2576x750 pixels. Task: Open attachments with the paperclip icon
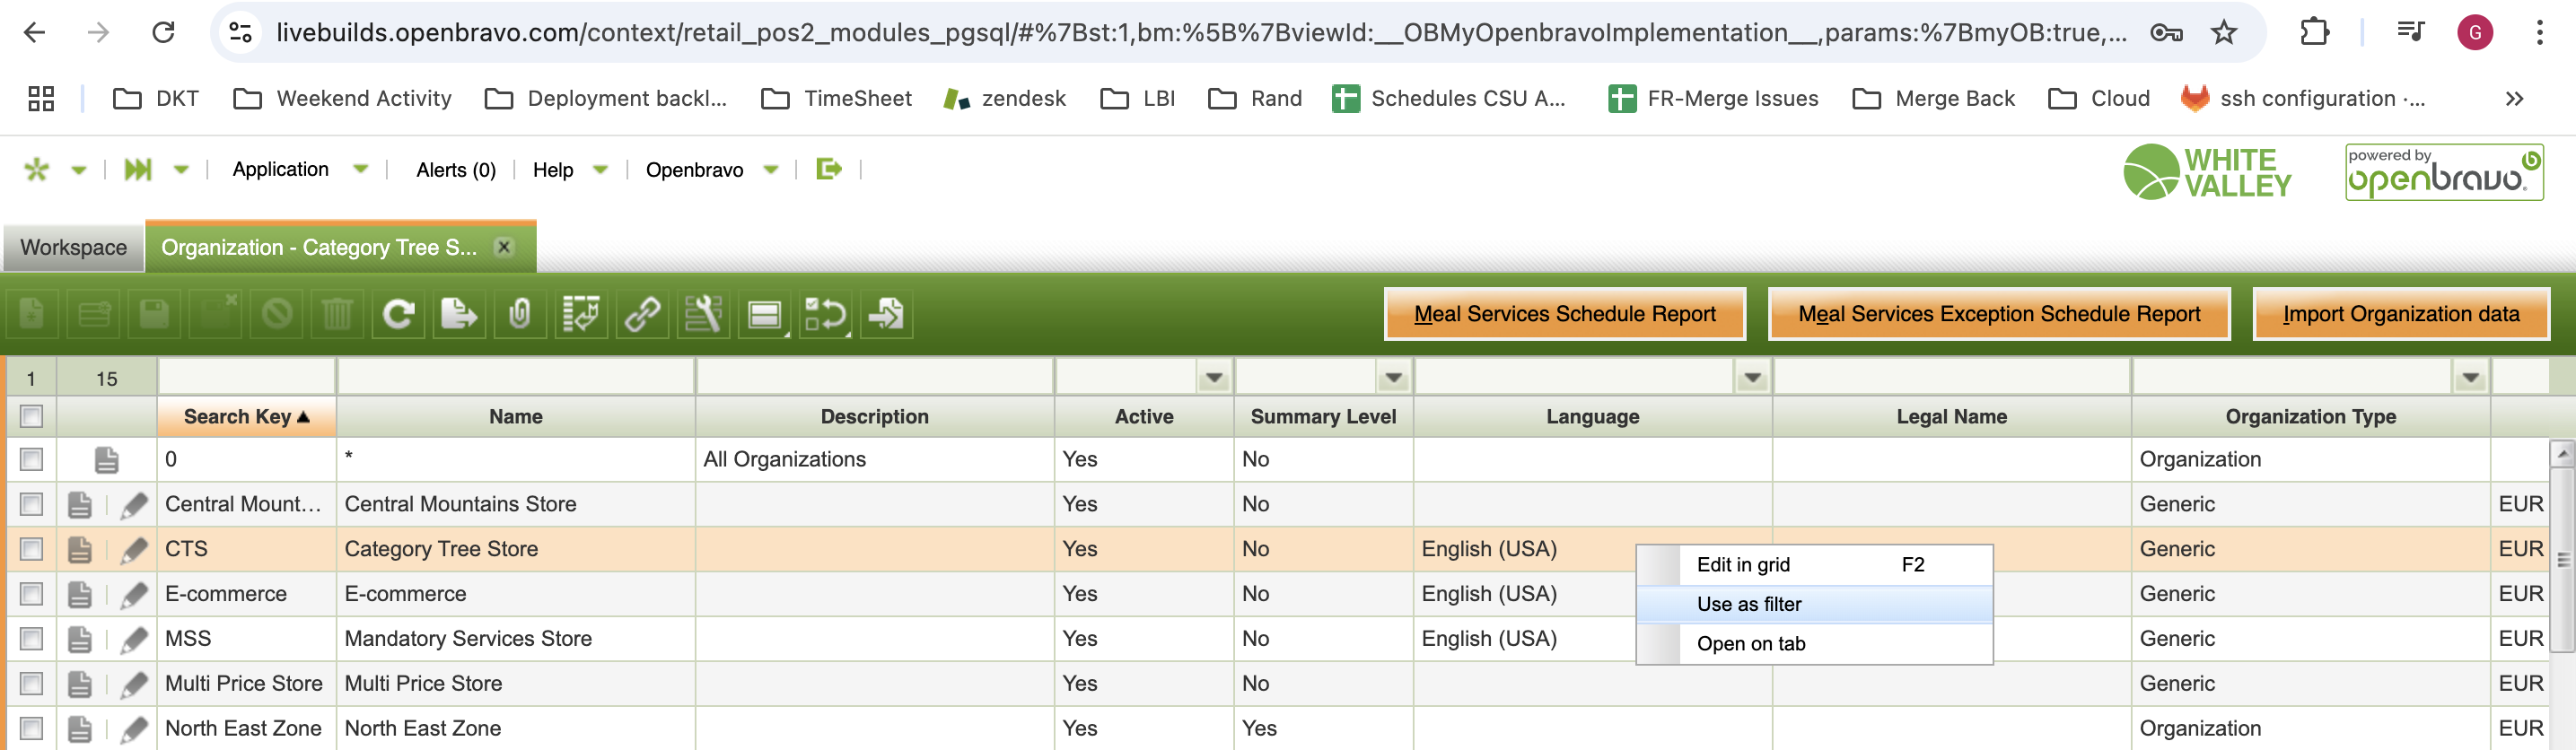point(520,314)
